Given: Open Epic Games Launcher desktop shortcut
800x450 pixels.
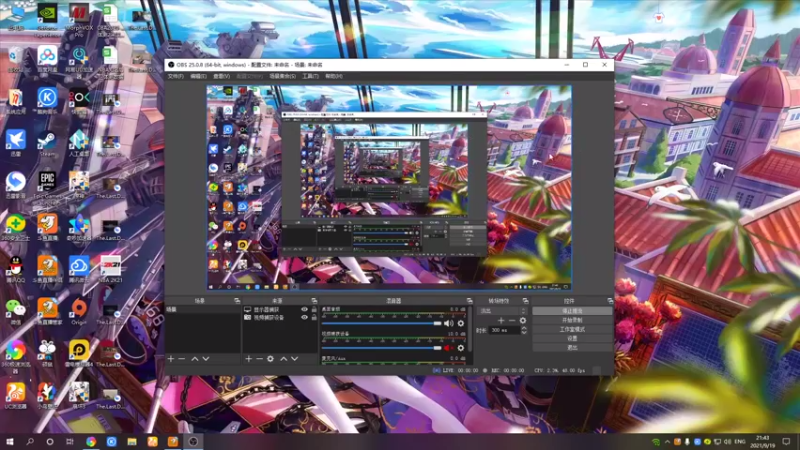Looking at the screenshot, I should (x=47, y=186).
